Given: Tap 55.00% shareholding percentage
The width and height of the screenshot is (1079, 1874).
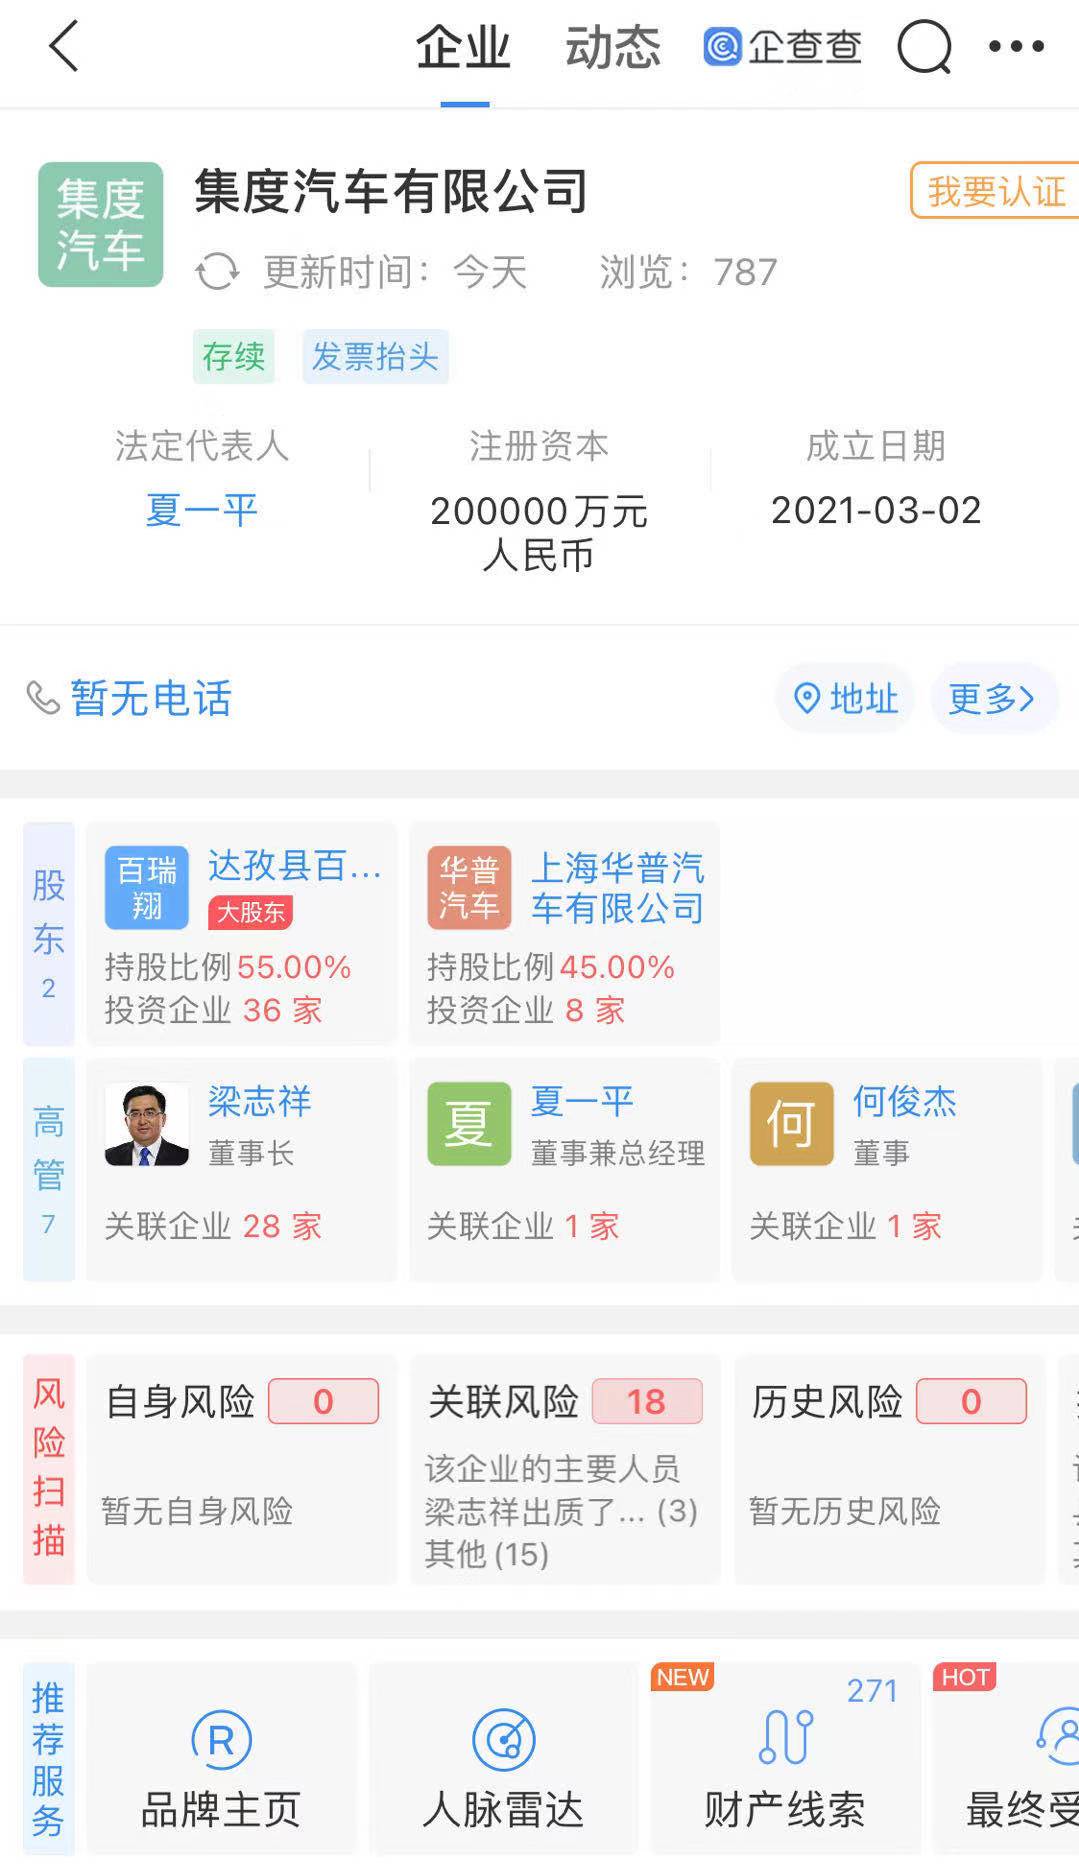Looking at the screenshot, I should [x=294, y=967].
